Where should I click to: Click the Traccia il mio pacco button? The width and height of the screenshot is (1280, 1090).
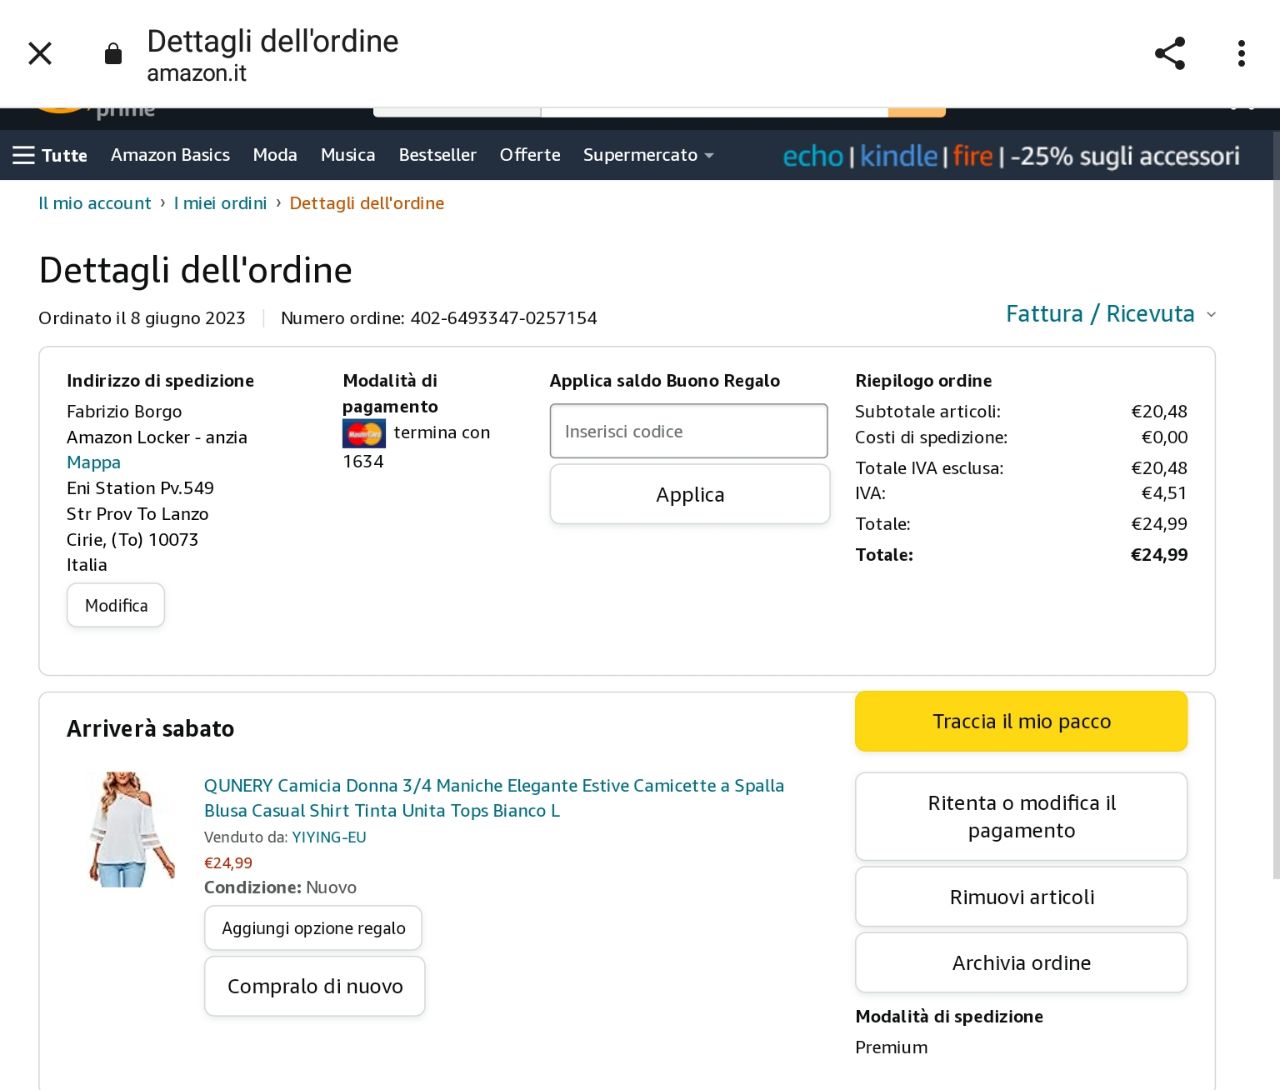(x=1021, y=721)
